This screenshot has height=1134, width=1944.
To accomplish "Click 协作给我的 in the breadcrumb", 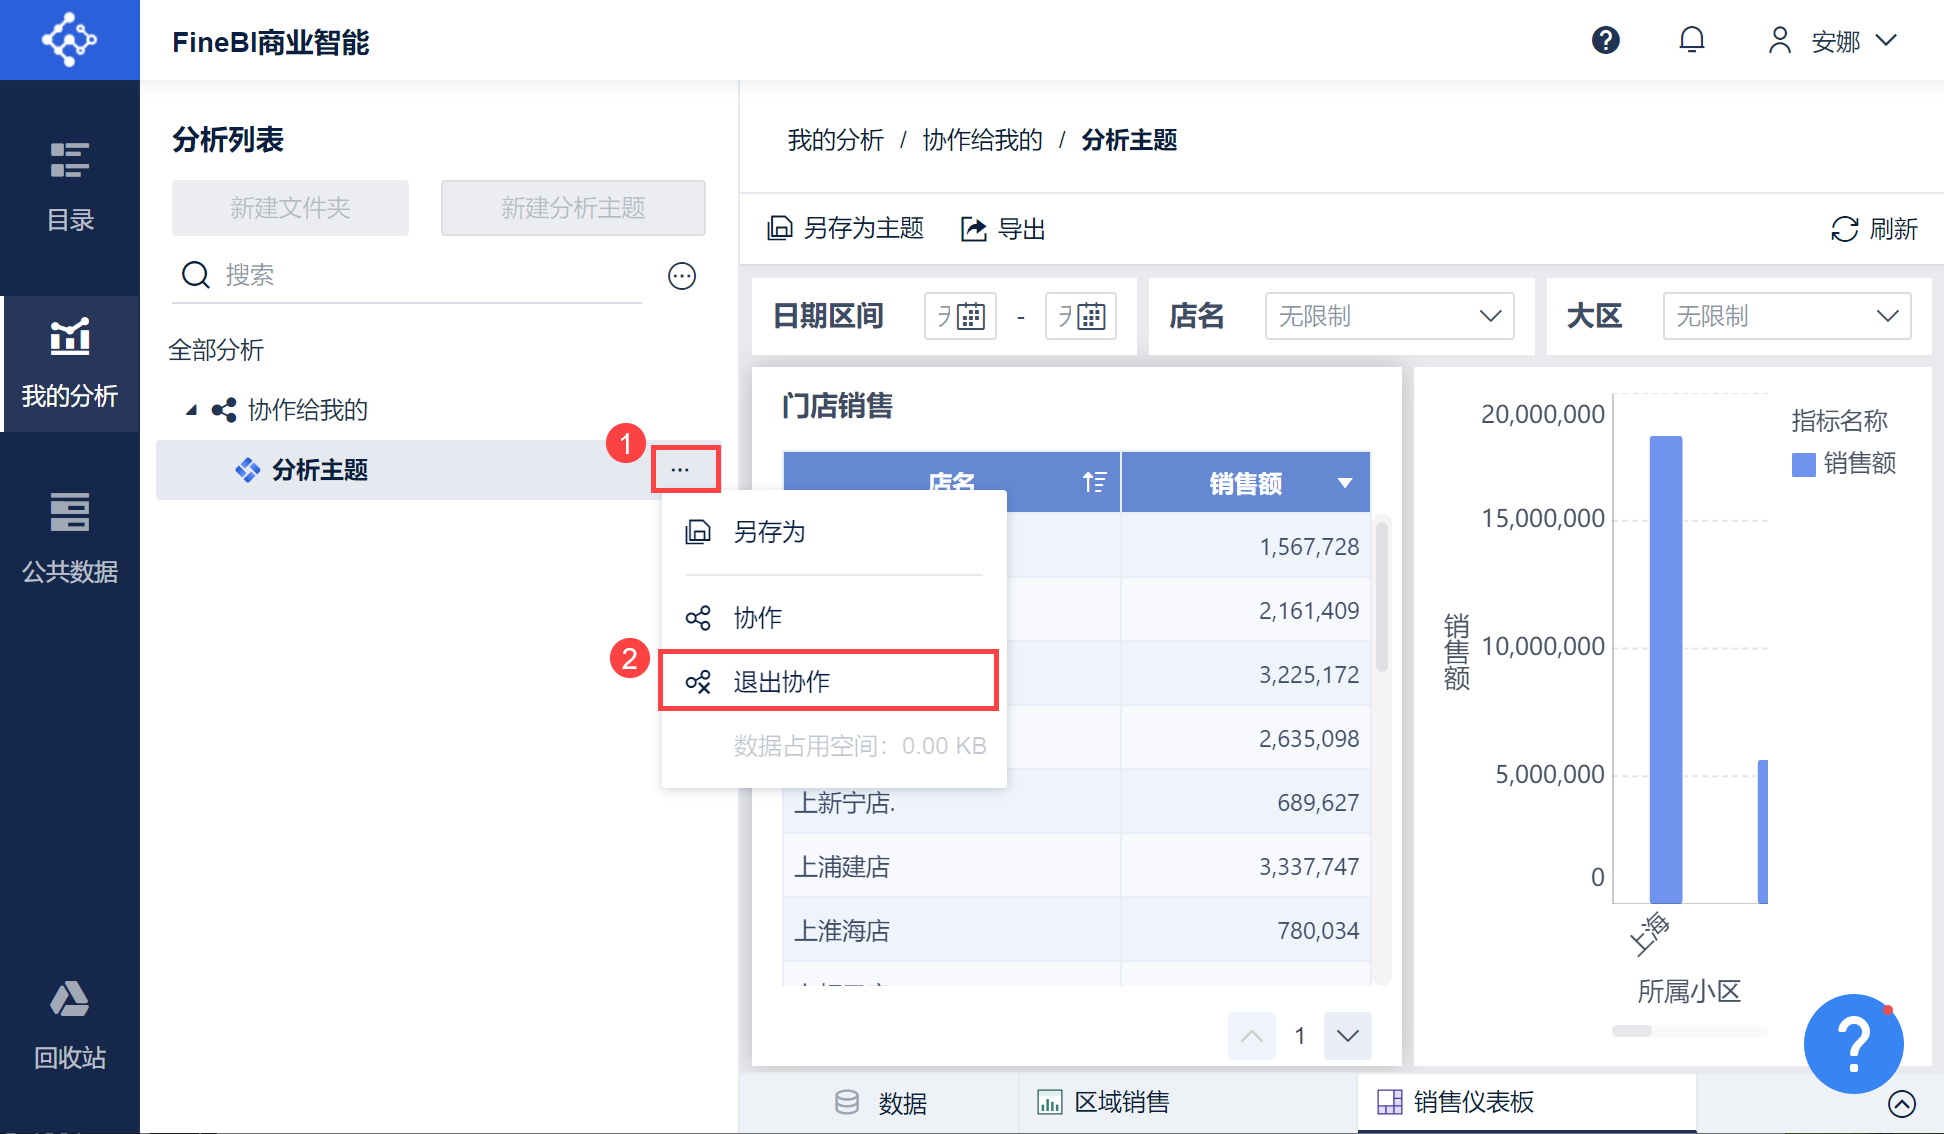I will 982,140.
